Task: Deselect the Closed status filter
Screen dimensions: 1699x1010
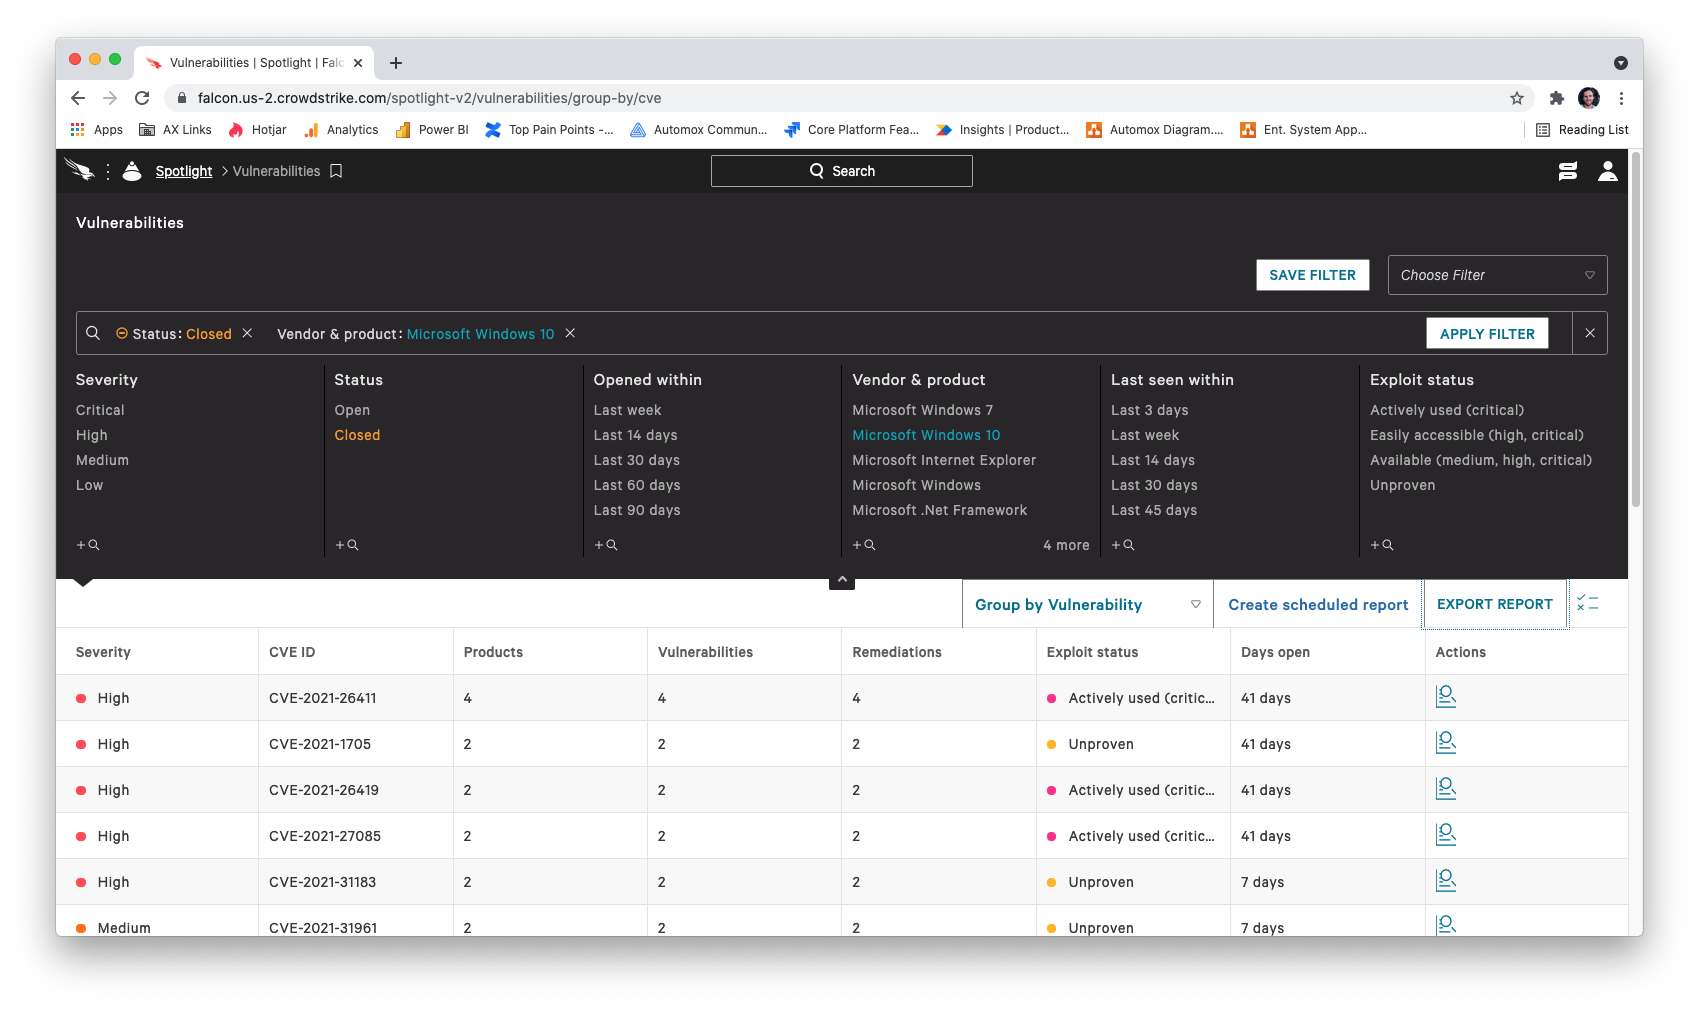Action: [x=357, y=435]
